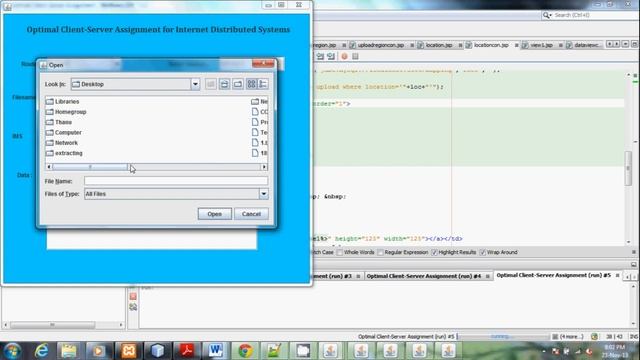Select the Computer folder

[x=63, y=133]
